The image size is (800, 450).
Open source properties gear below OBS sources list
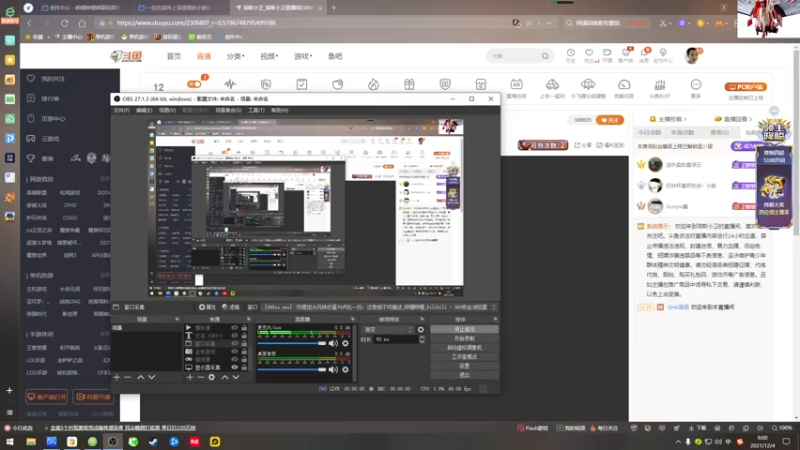point(212,377)
